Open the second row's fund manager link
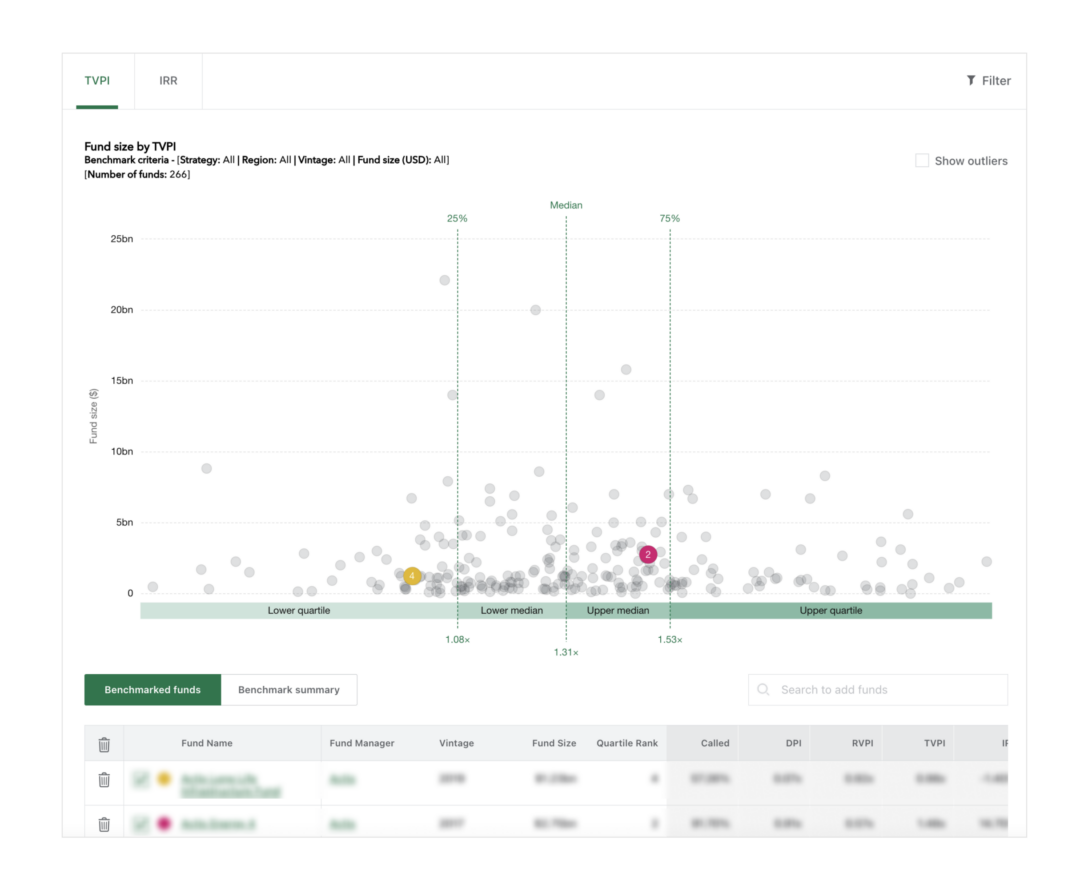The width and height of the screenshot is (1088, 889). (342, 825)
